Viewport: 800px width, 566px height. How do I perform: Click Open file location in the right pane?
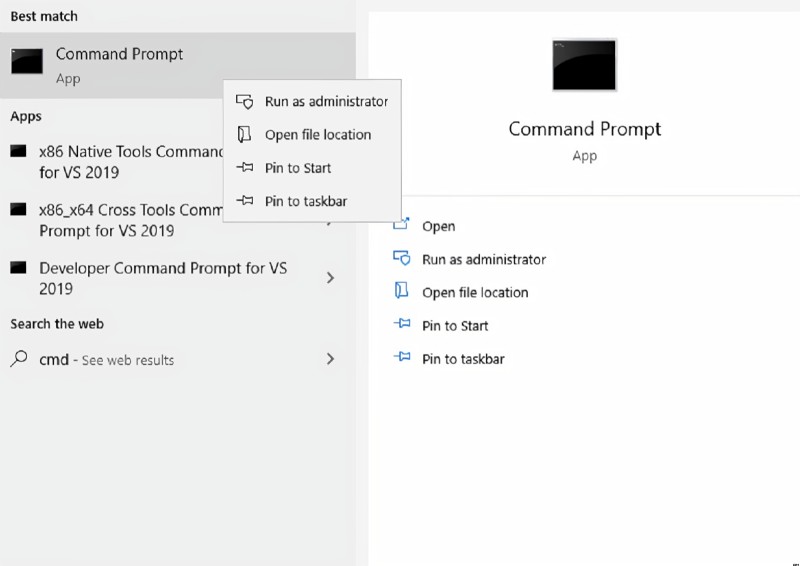click(475, 292)
